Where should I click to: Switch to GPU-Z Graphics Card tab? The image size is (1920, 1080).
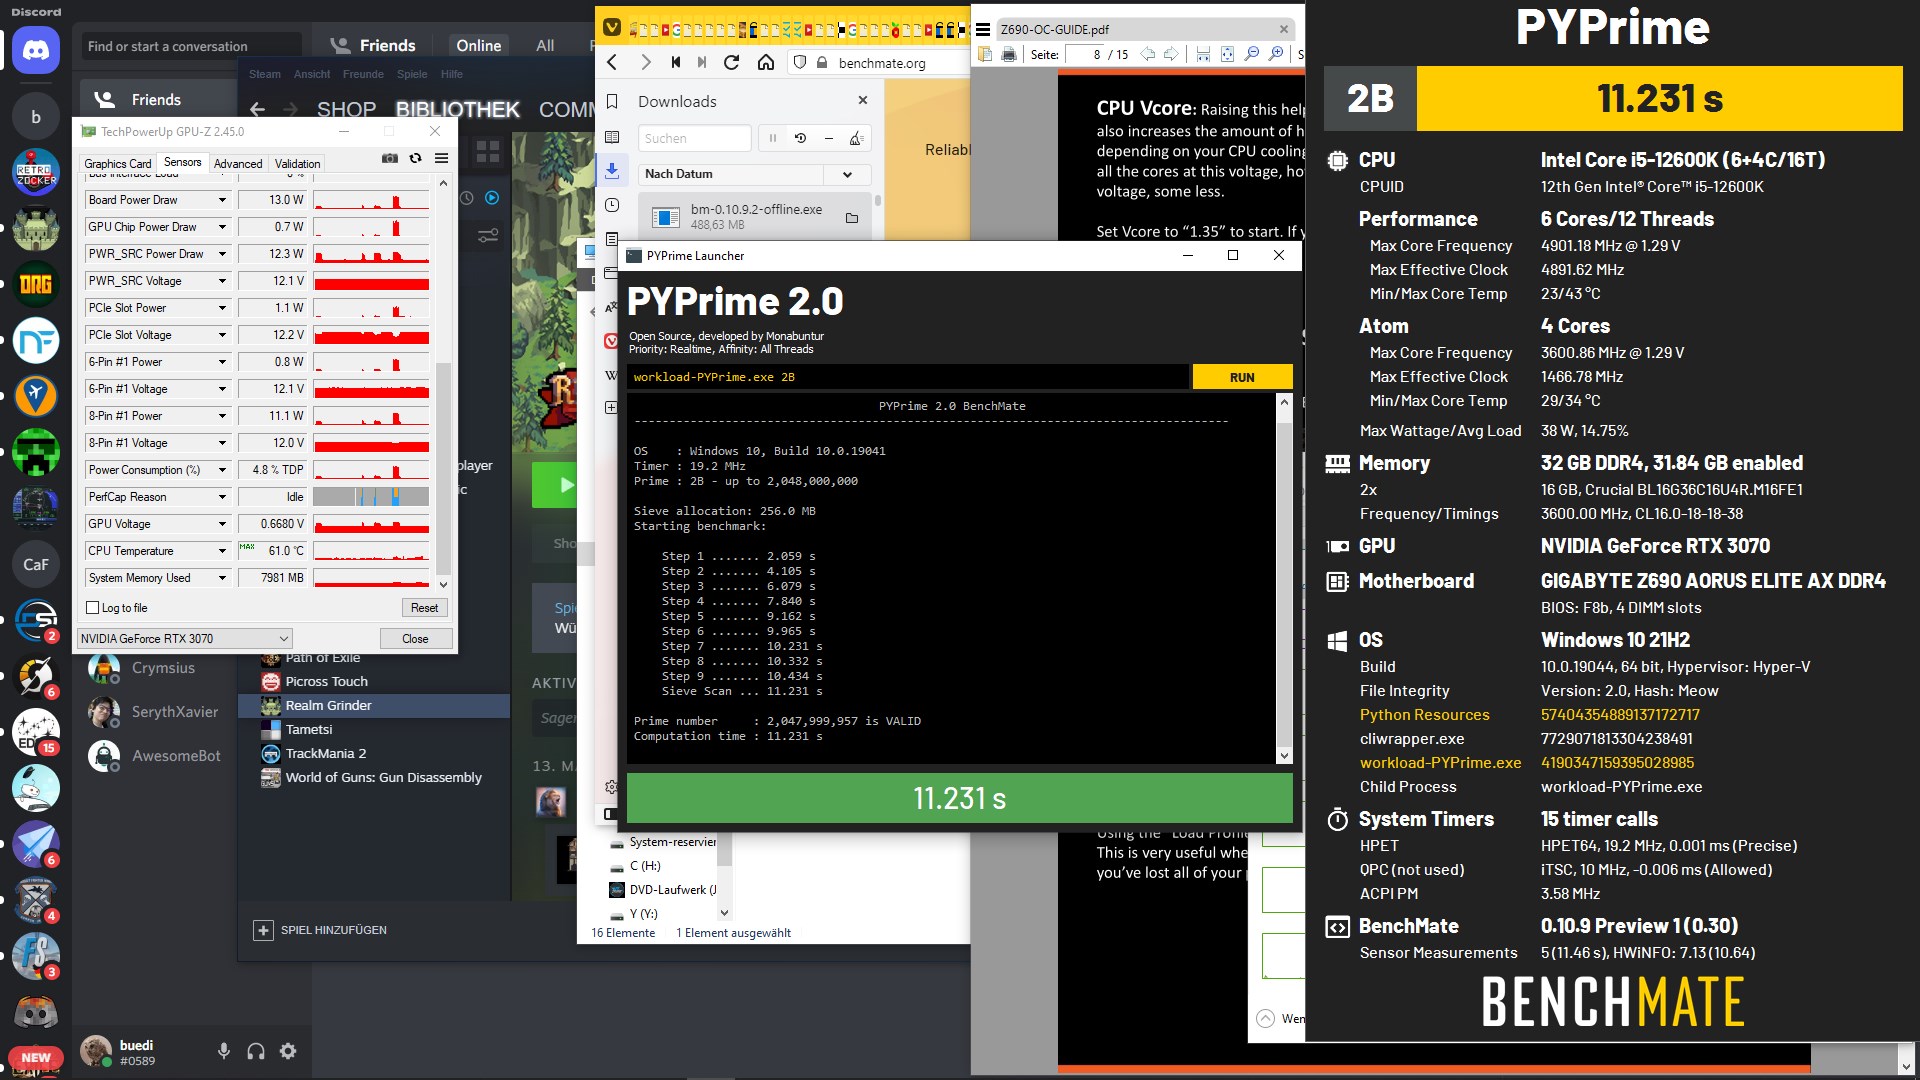(x=118, y=164)
